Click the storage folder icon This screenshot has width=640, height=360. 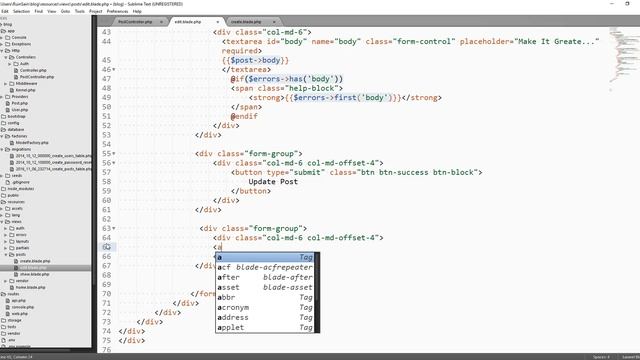pos(4,320)
